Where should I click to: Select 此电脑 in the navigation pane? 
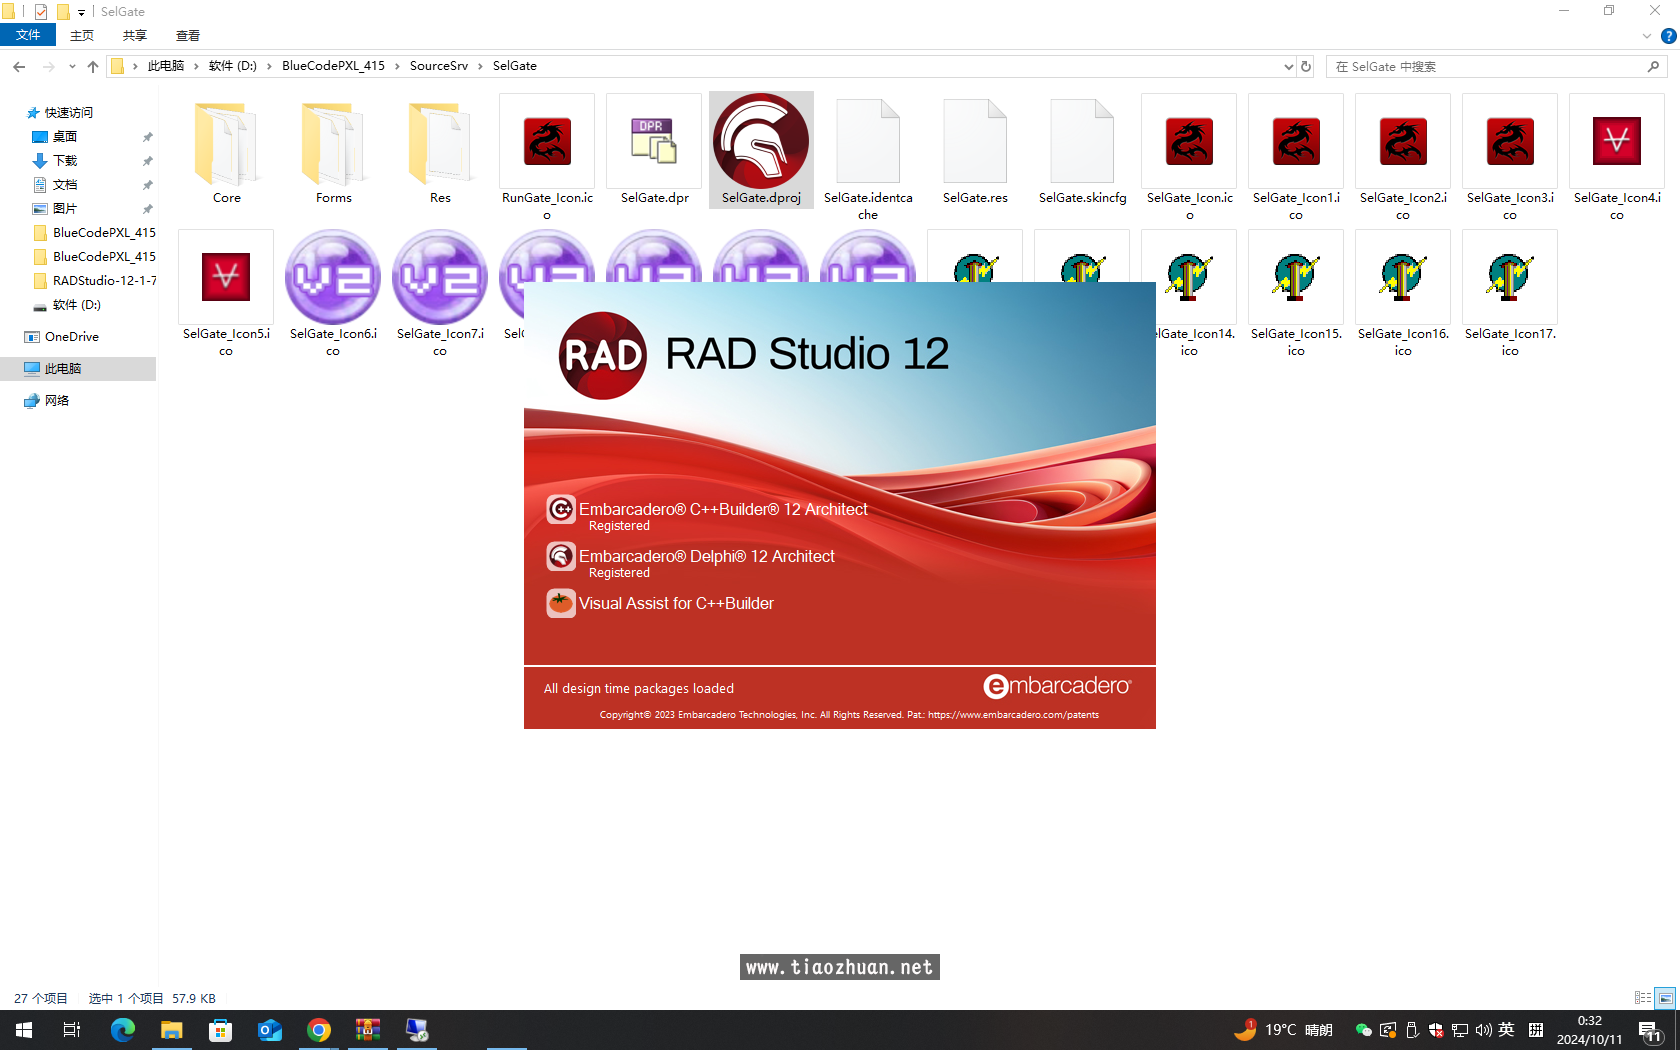[63, 369]
